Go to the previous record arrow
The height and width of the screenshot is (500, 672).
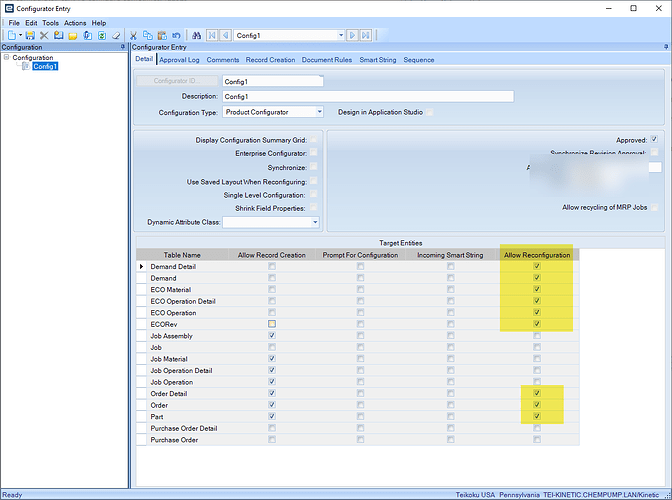pyautogui.click(x=225, y=35)
